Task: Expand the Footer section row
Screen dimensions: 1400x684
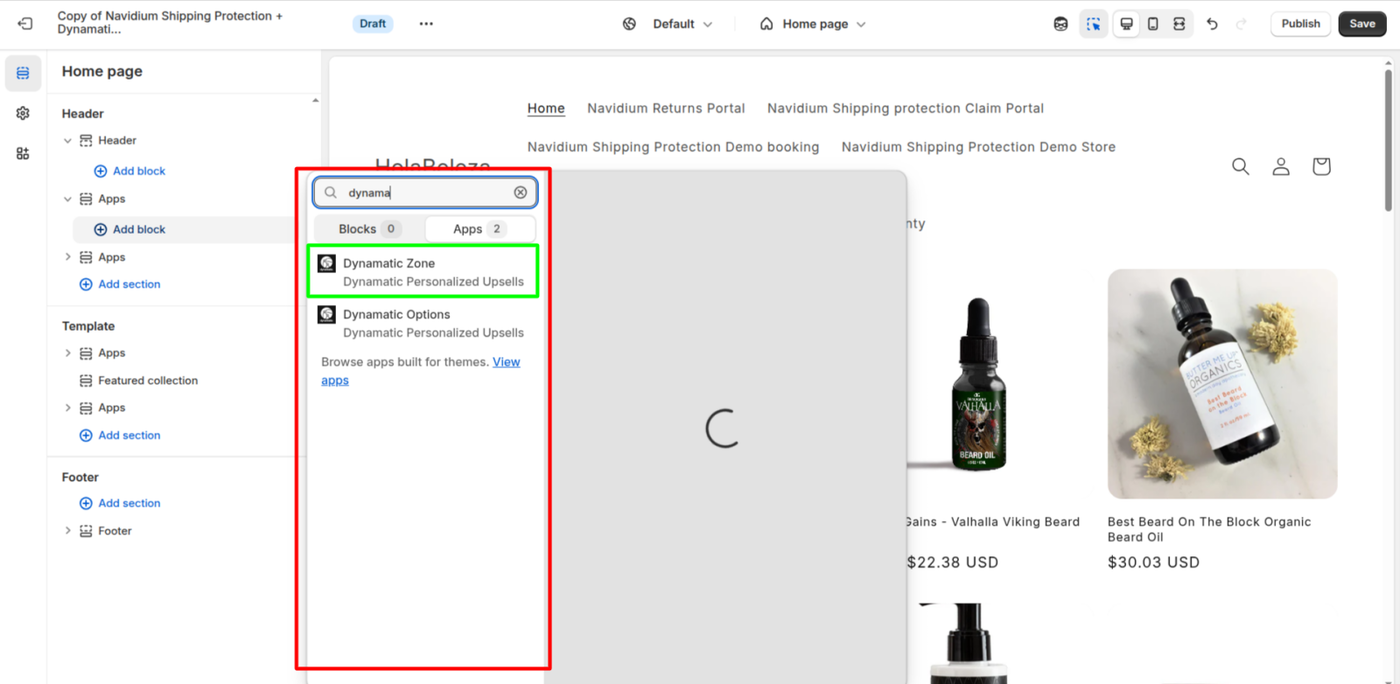Action: (68, 531)
